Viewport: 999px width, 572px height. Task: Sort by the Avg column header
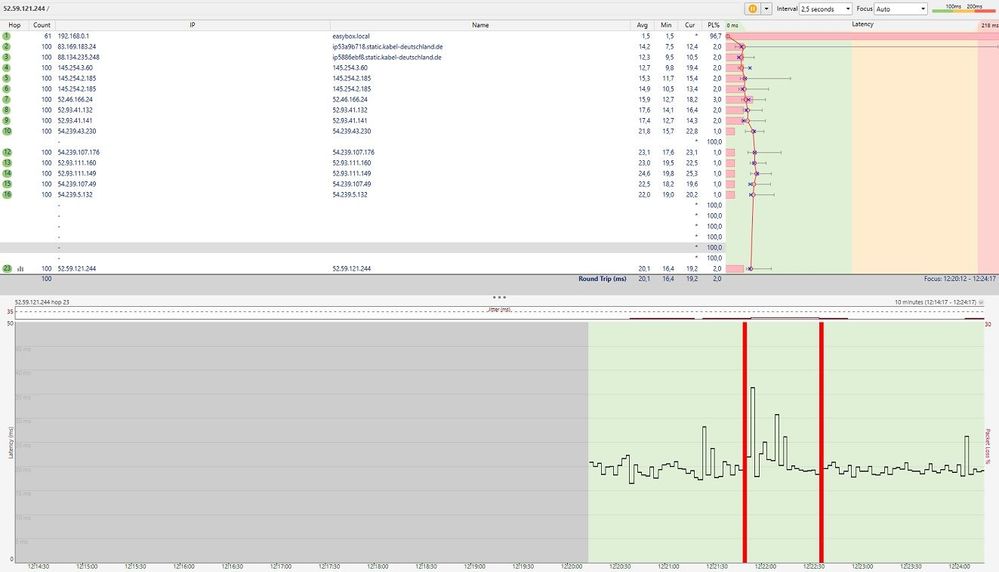pyautogui.click(x=642, y=25)
